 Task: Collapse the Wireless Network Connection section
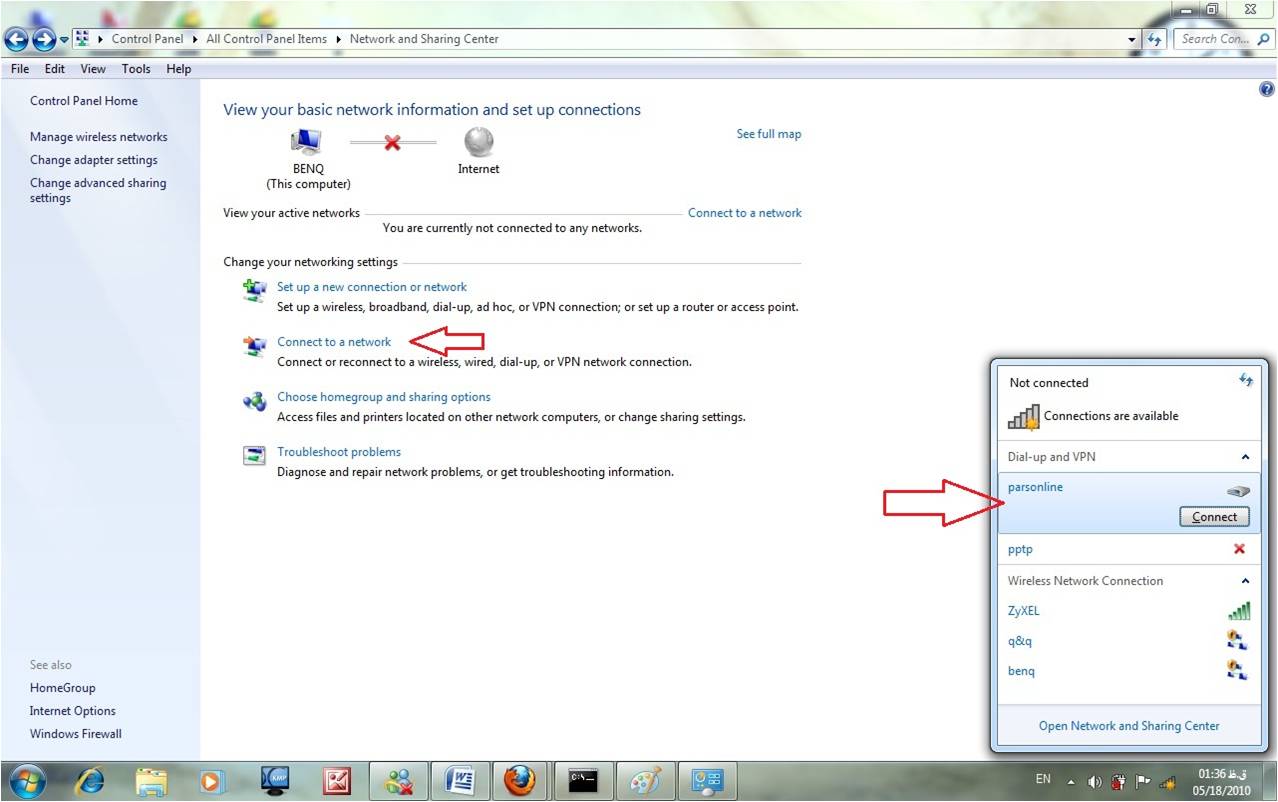[x=1245, y=581]
